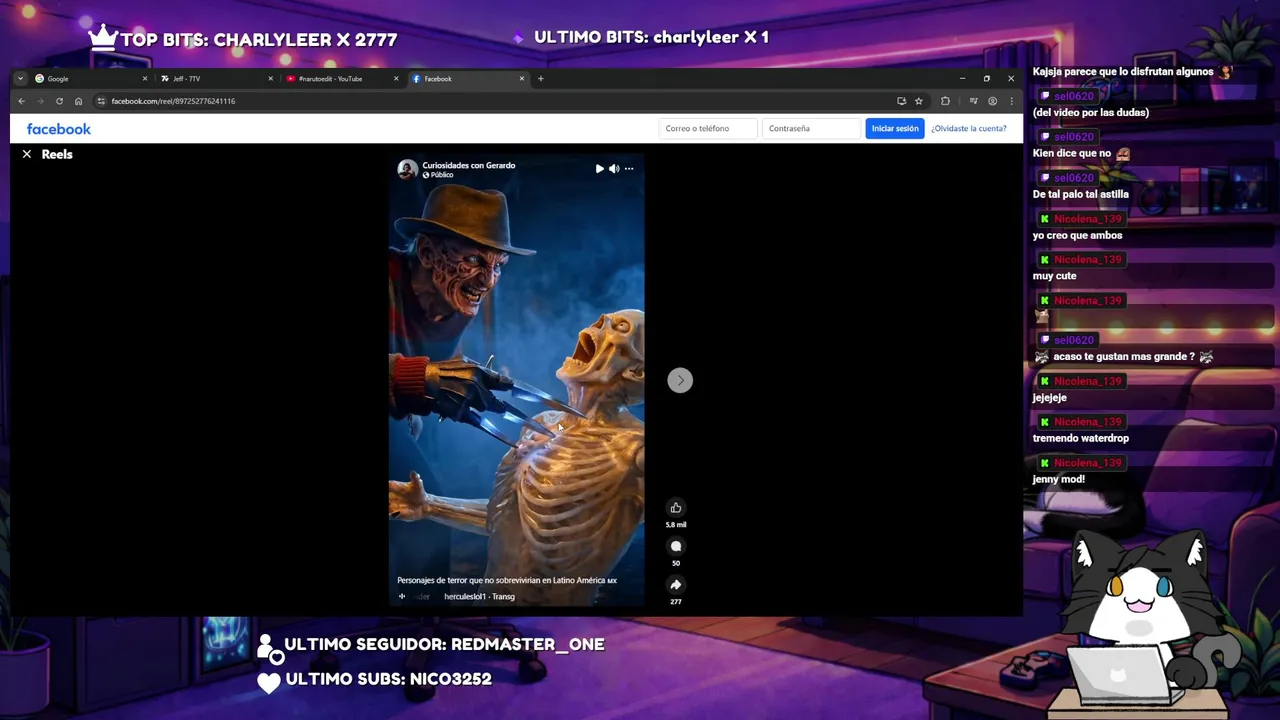
Task: Focus the Correo o teléfono field
Action: pyautogui.click(x=708, y=128)
